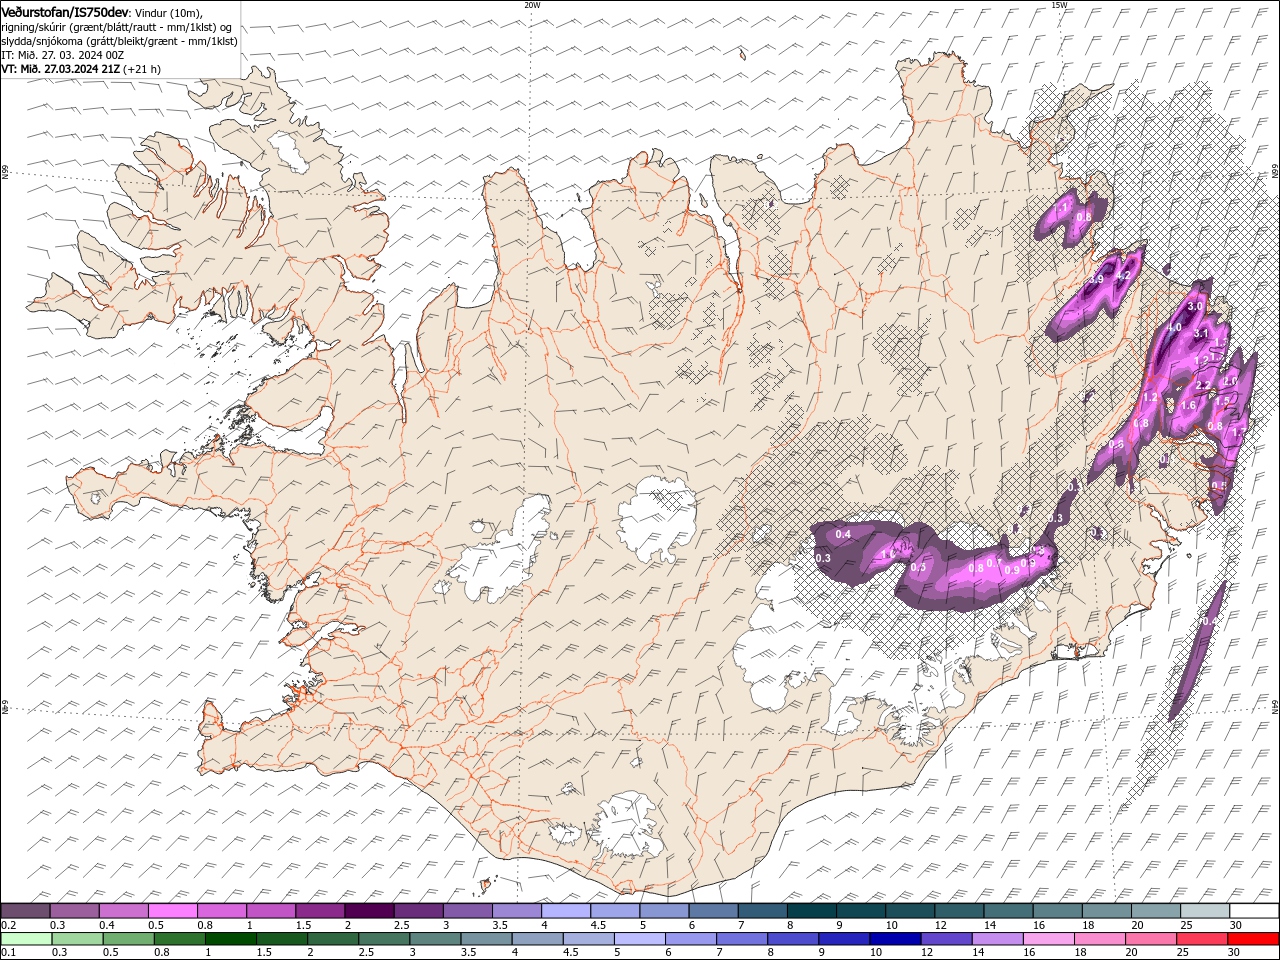1280x960 pixels.
Task: Select the dark purple 2–2.5 snow legend swatch
Action: 369,911
